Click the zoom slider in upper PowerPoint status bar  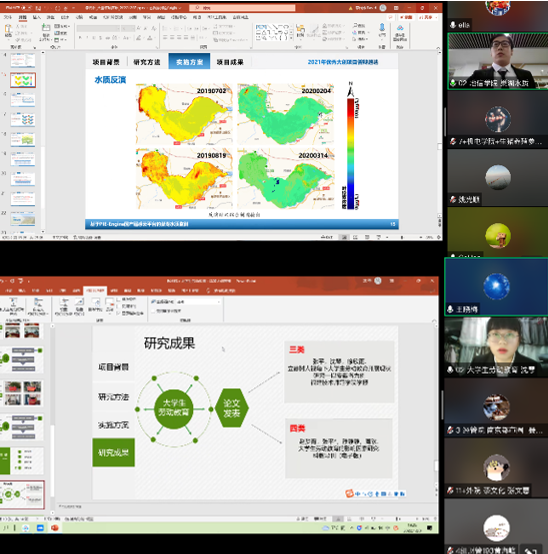tap(402, 237)
